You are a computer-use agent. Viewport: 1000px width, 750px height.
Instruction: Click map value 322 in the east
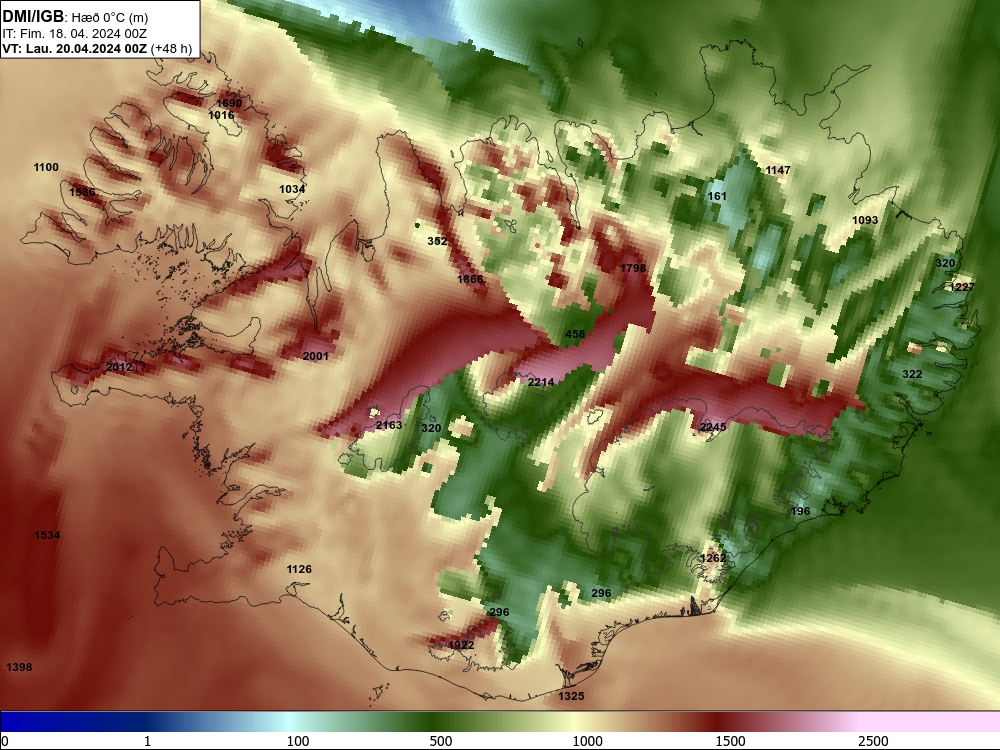tap(912, 374)
